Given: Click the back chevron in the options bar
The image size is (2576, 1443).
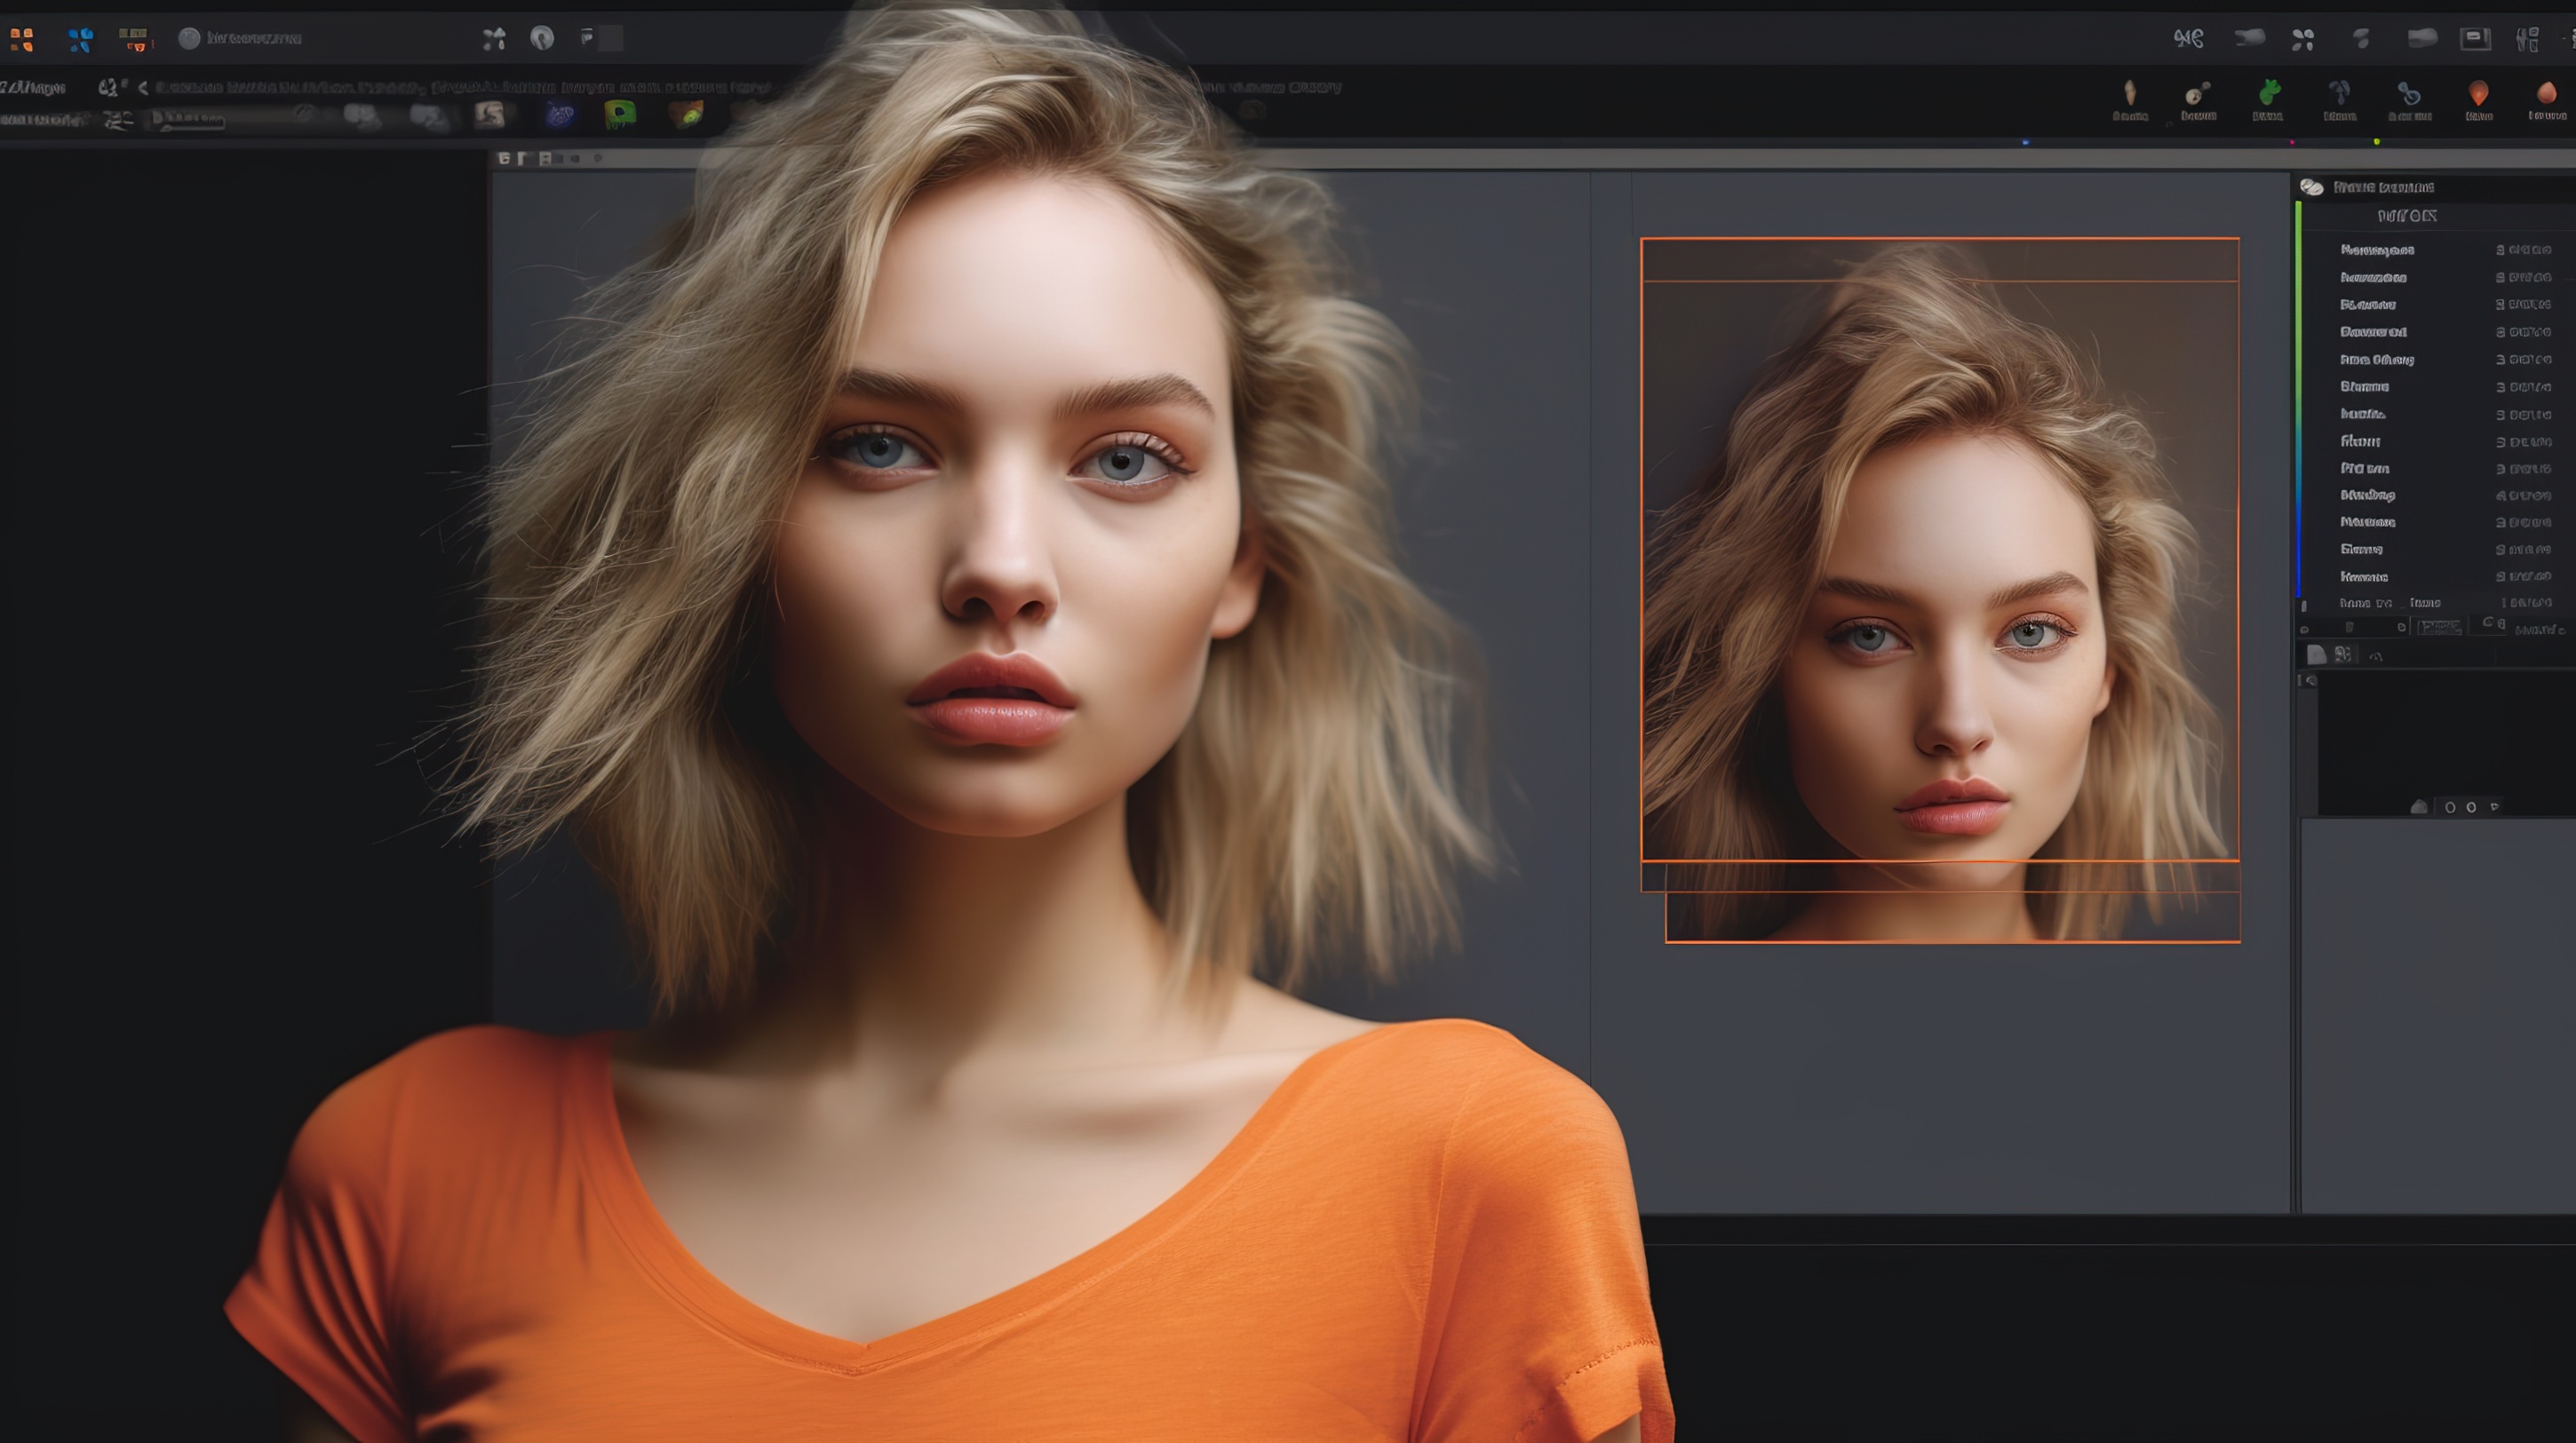Looking at the screenshot, I should pos(143,88).
